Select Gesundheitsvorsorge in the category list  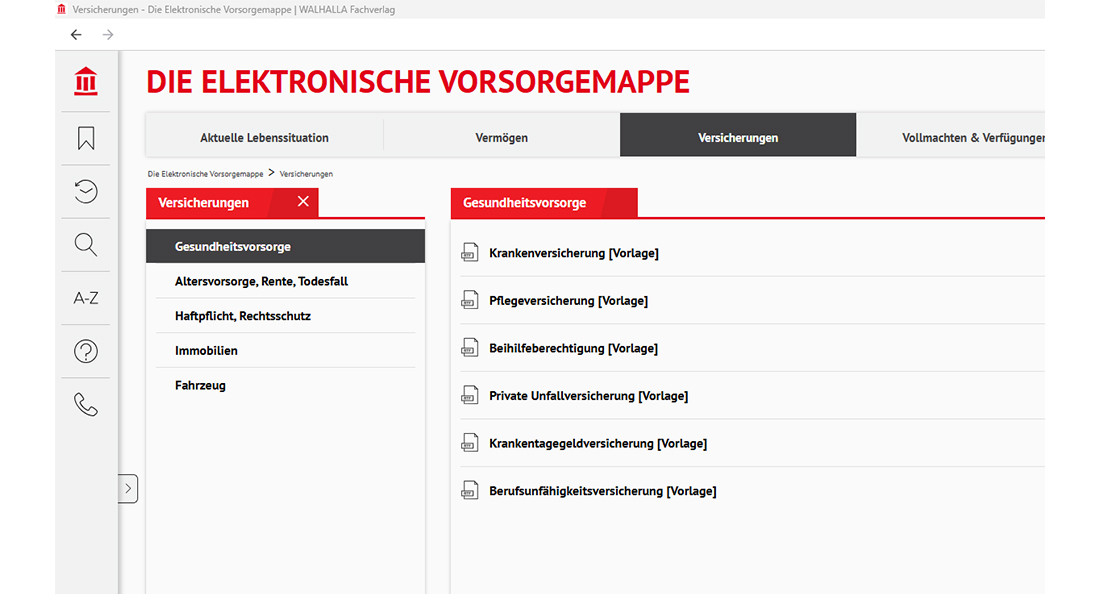click(286, 246)
